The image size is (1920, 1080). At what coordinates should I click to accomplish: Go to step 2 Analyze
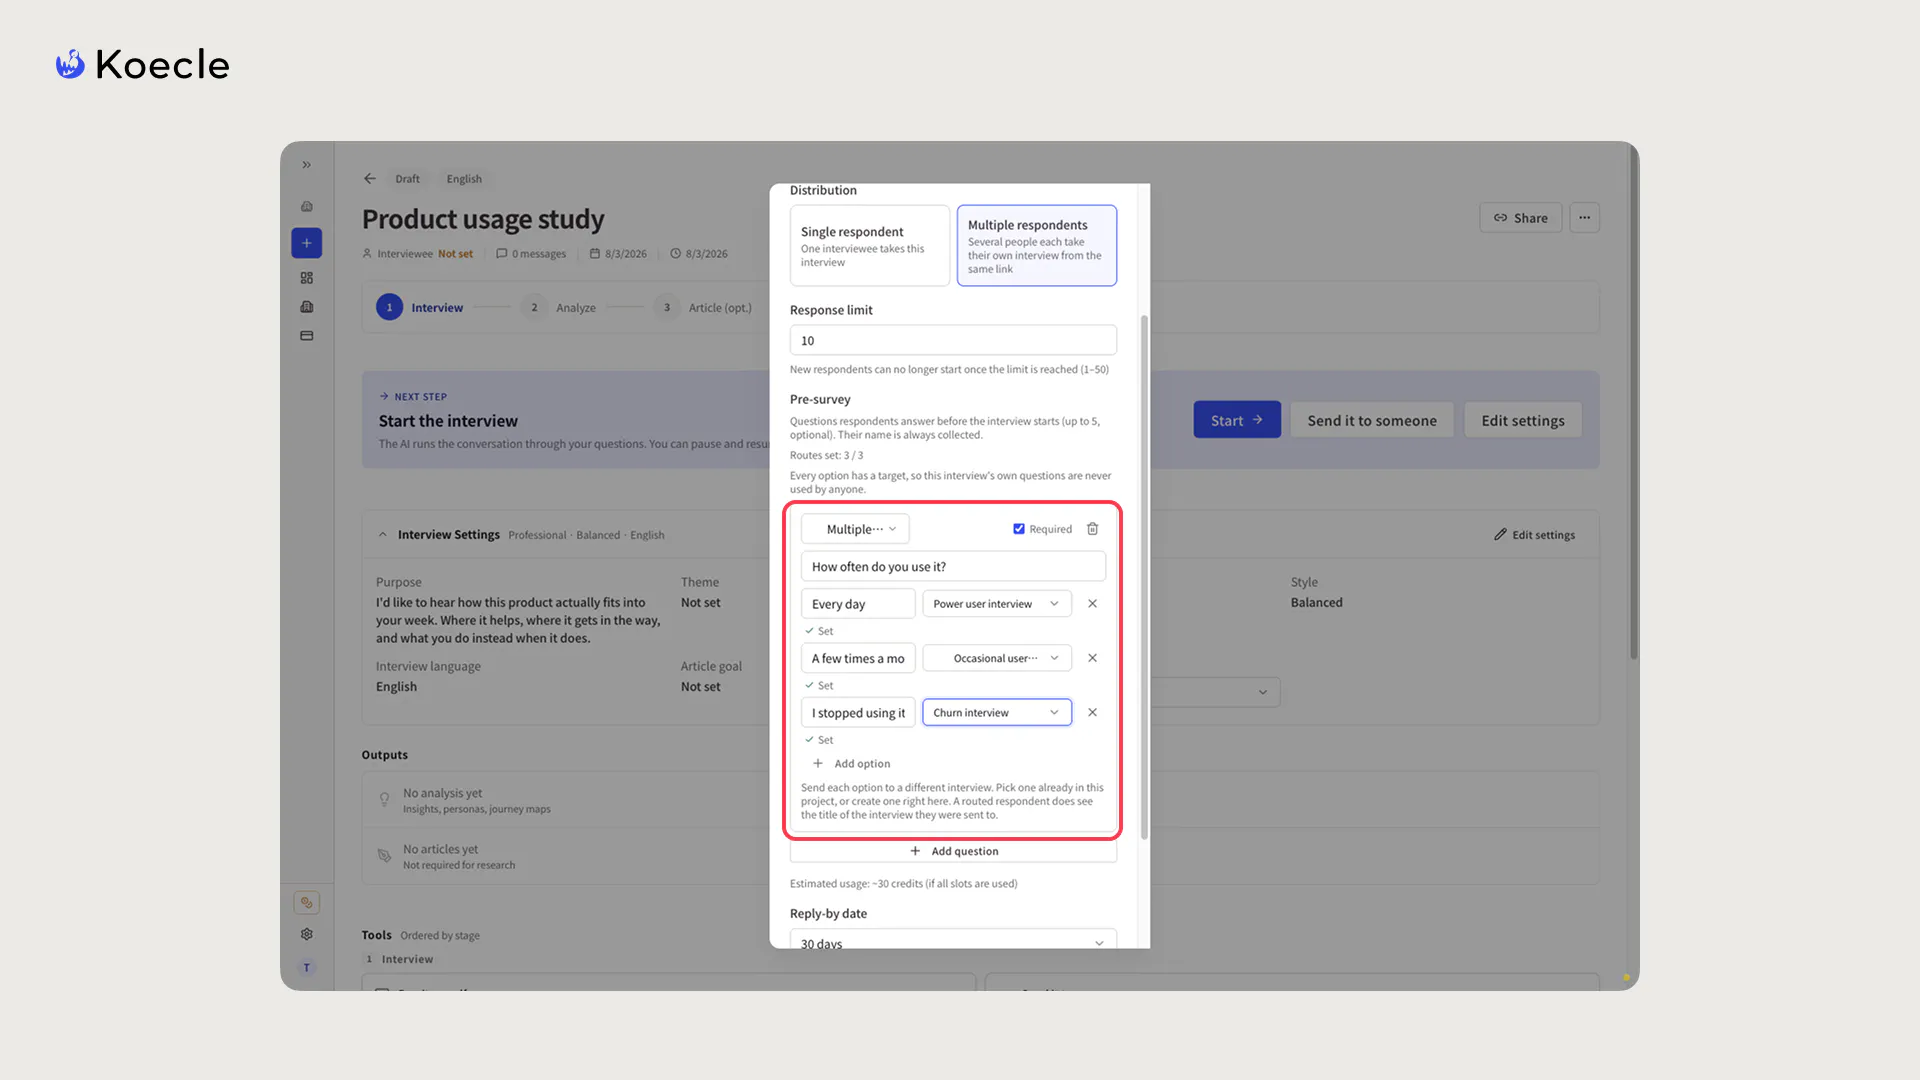click(558, 308)
